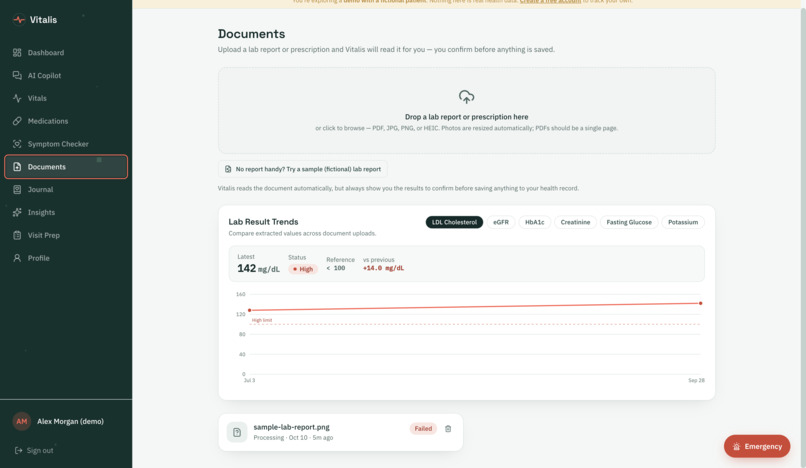
Task: Click the Profile person icon
Action: coord(17,258)
